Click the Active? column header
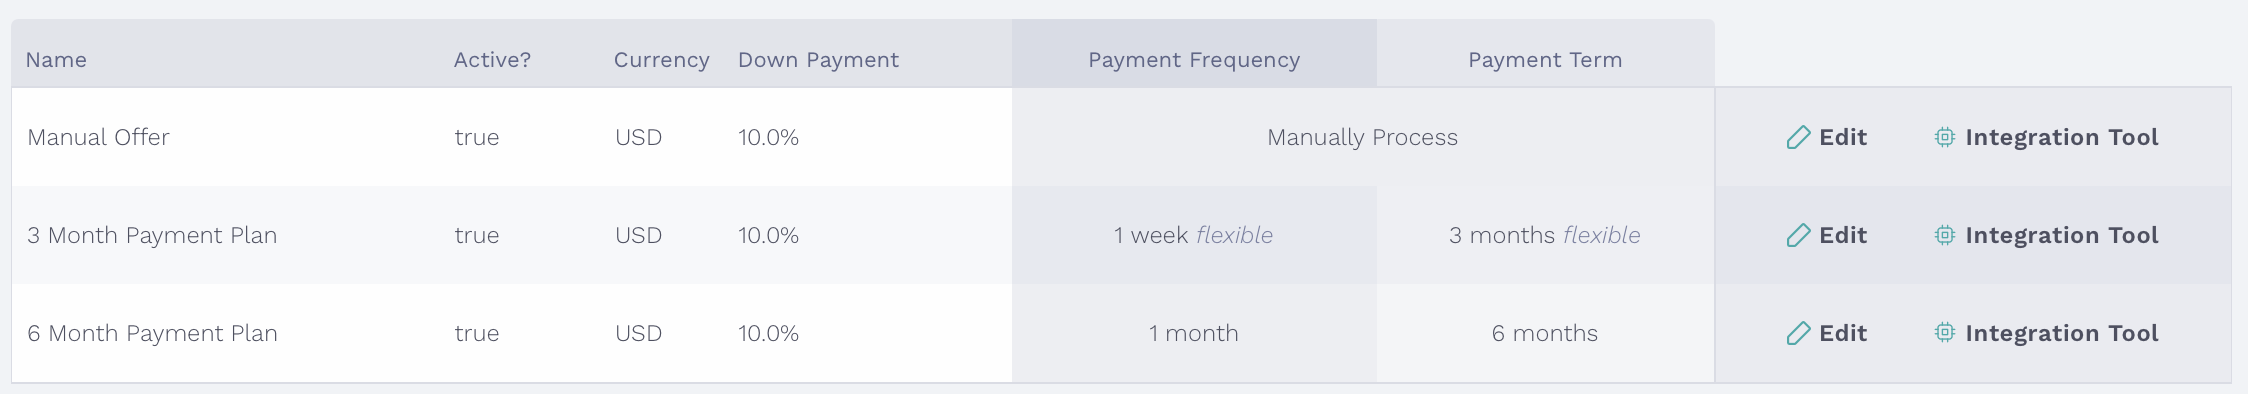Image resolution: width=2248 pixels, height=394 pixels. click(x=492, y=60)
